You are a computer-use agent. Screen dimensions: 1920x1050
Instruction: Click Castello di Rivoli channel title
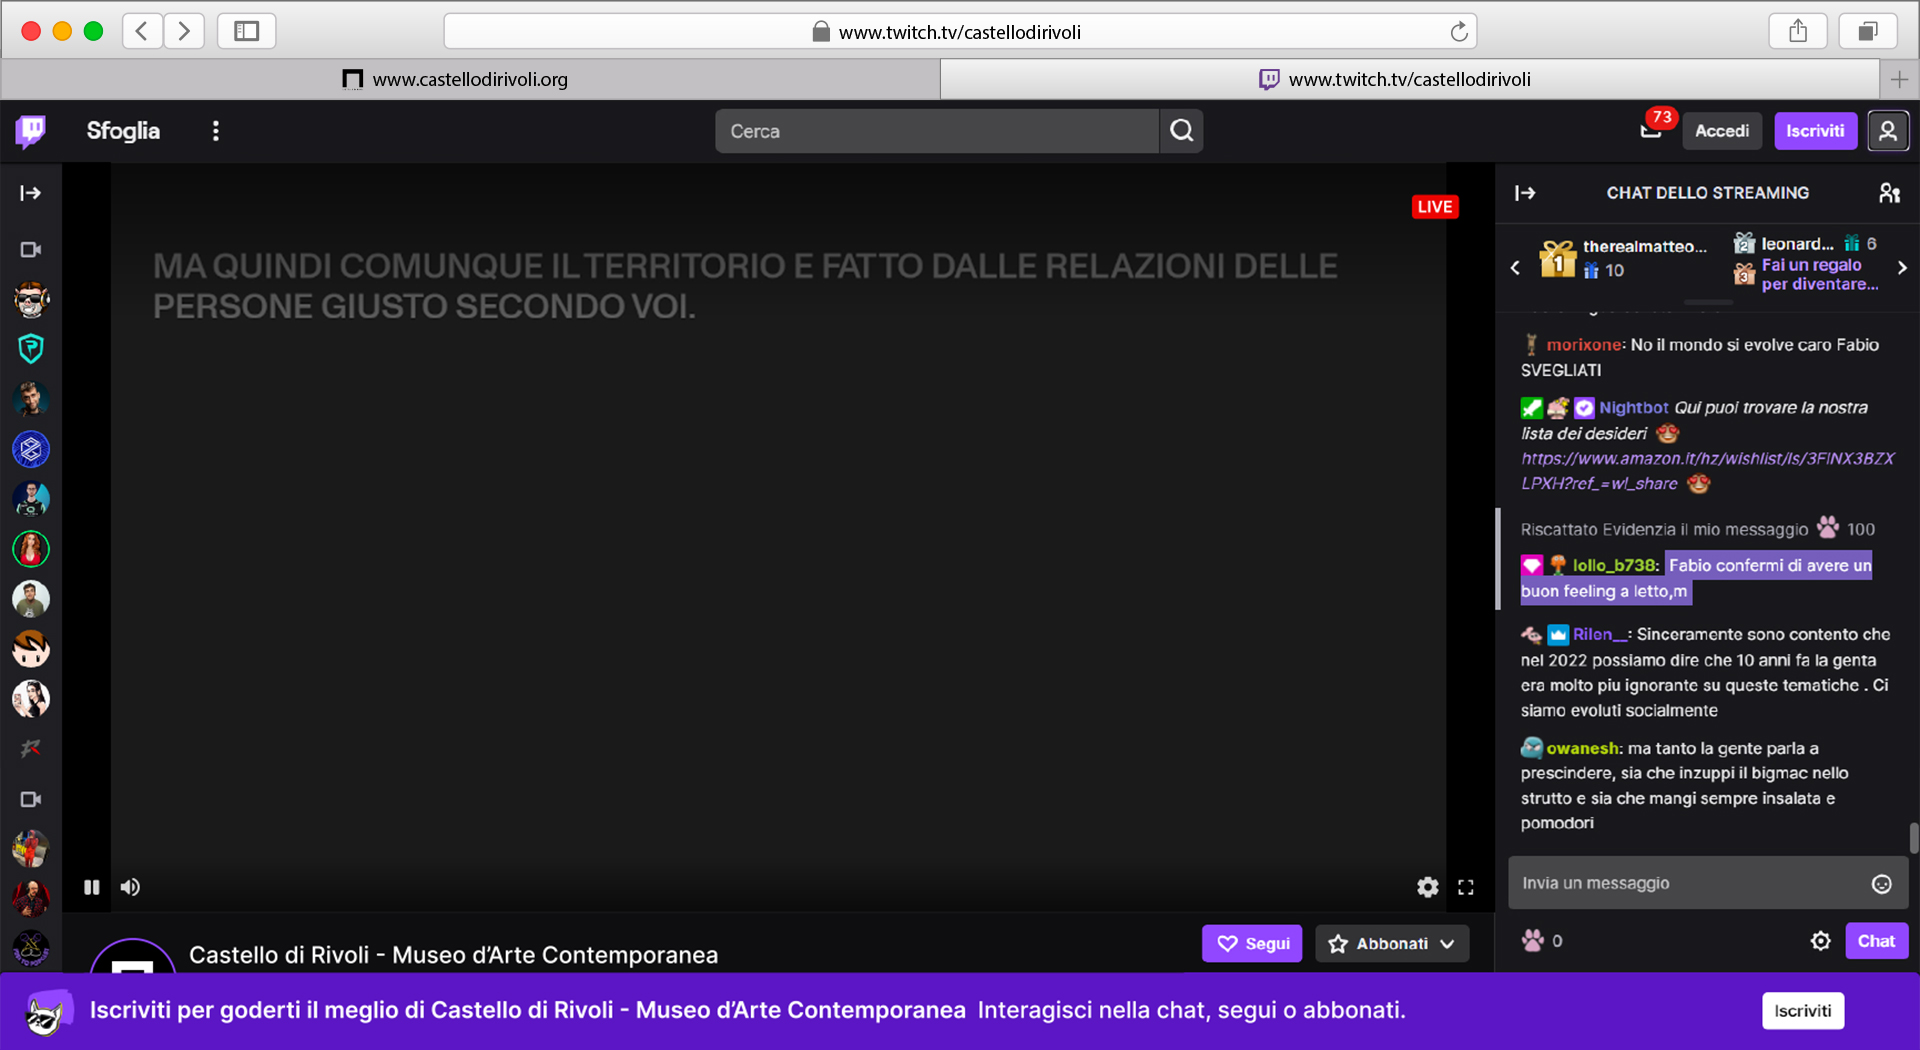[x=453, y=955]
